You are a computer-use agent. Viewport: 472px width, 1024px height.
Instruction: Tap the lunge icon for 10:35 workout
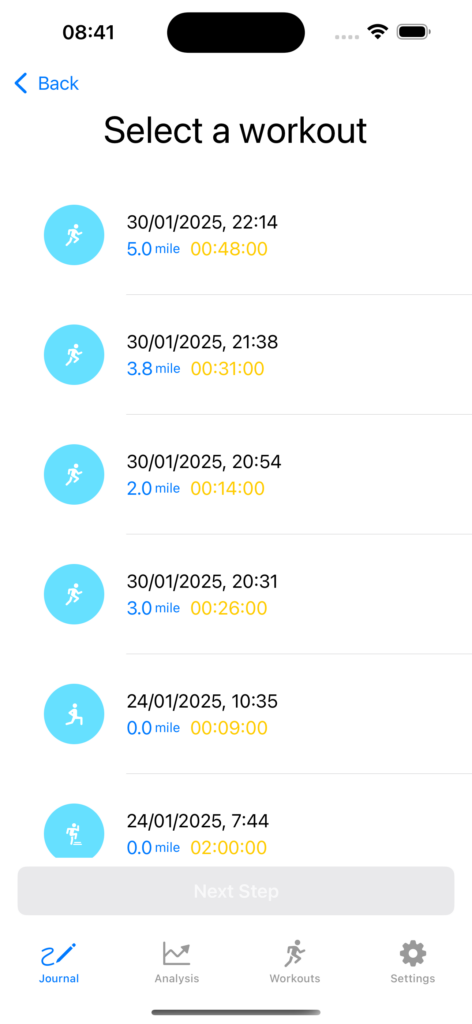[x=74, y=714]
